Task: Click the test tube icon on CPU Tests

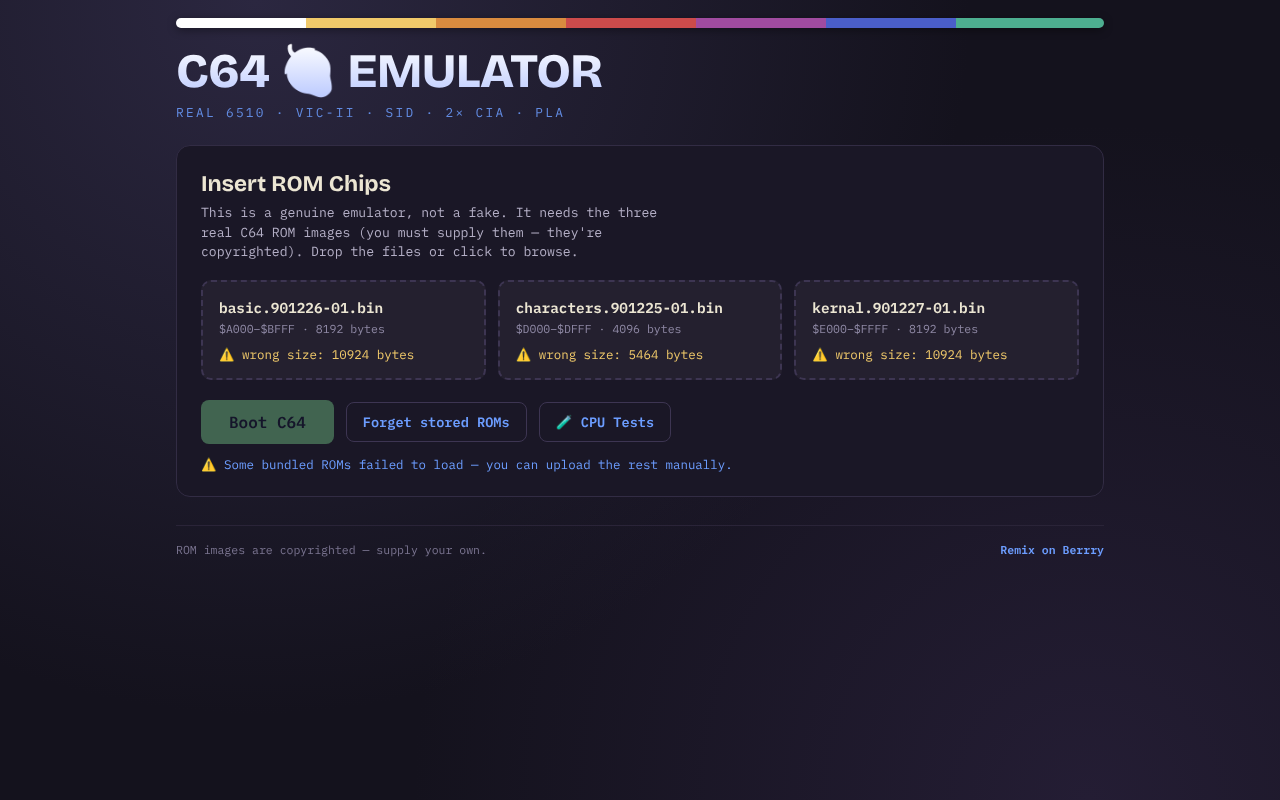Action: click(564, 422)
